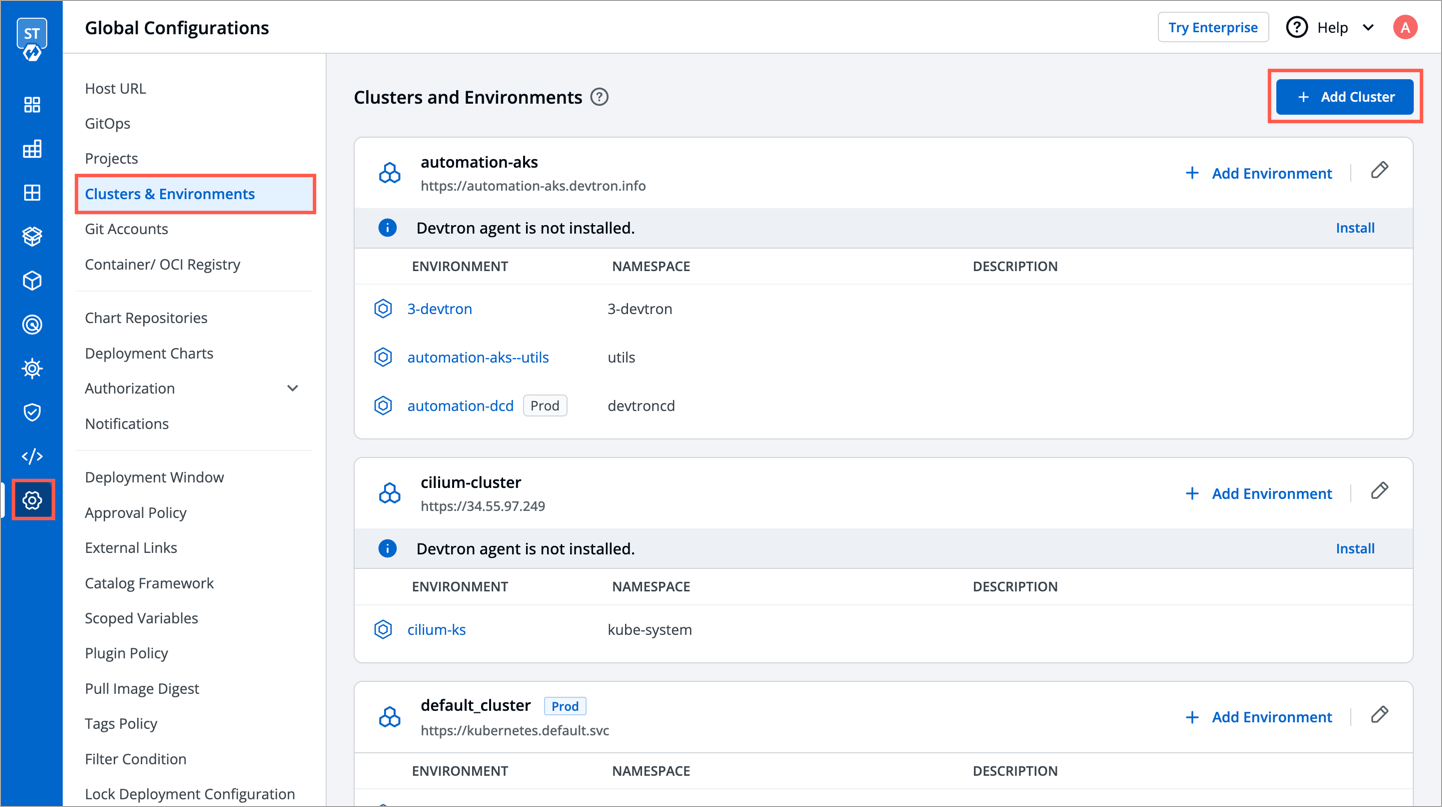Open Tags Policy settings

pyautogui.click(x=121, y=723)
